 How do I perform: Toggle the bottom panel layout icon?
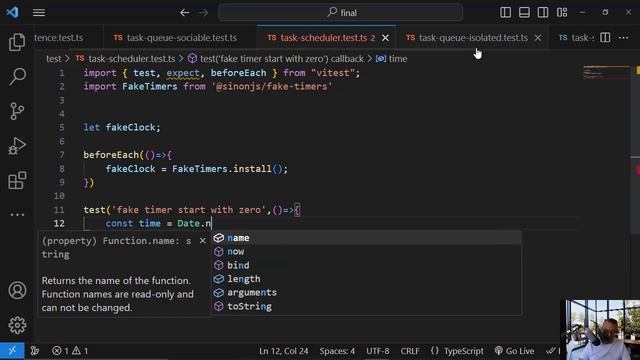[x=524, y=13]
